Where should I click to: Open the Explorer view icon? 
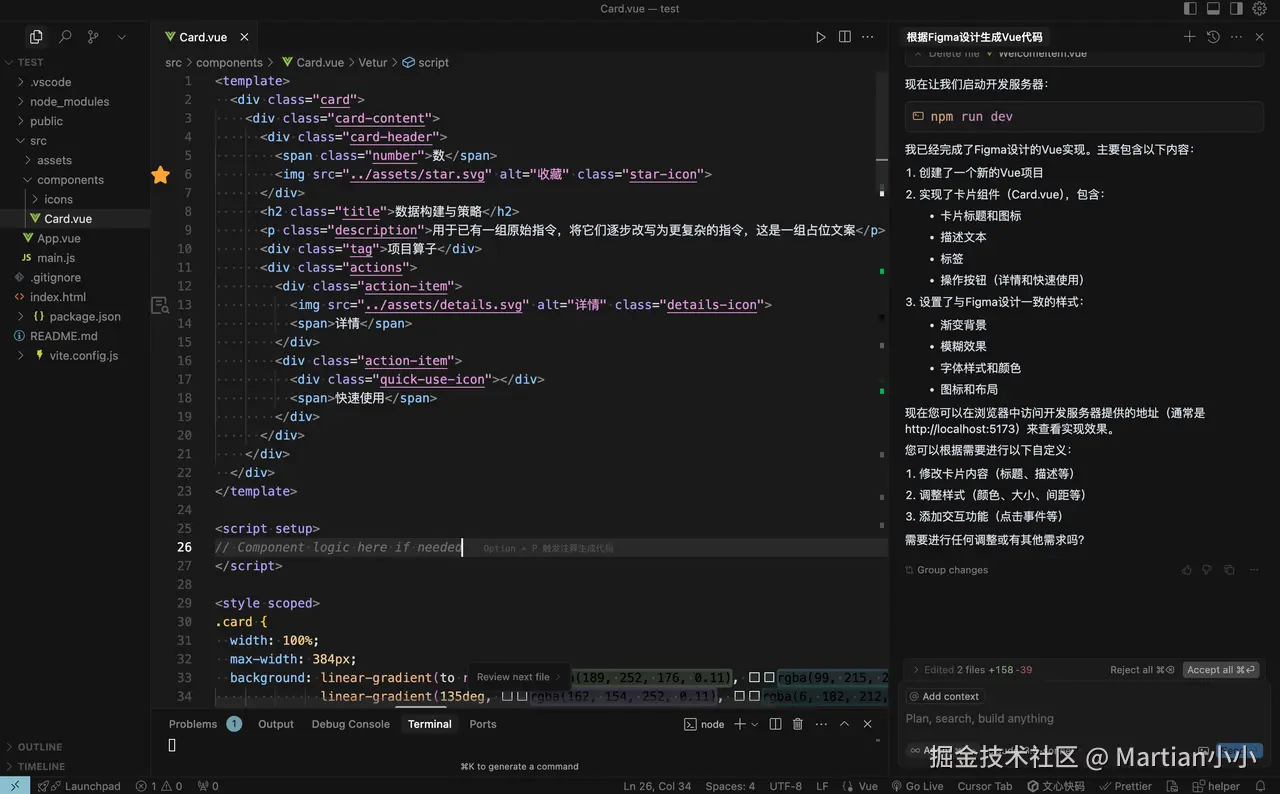(x=36, y=37)
